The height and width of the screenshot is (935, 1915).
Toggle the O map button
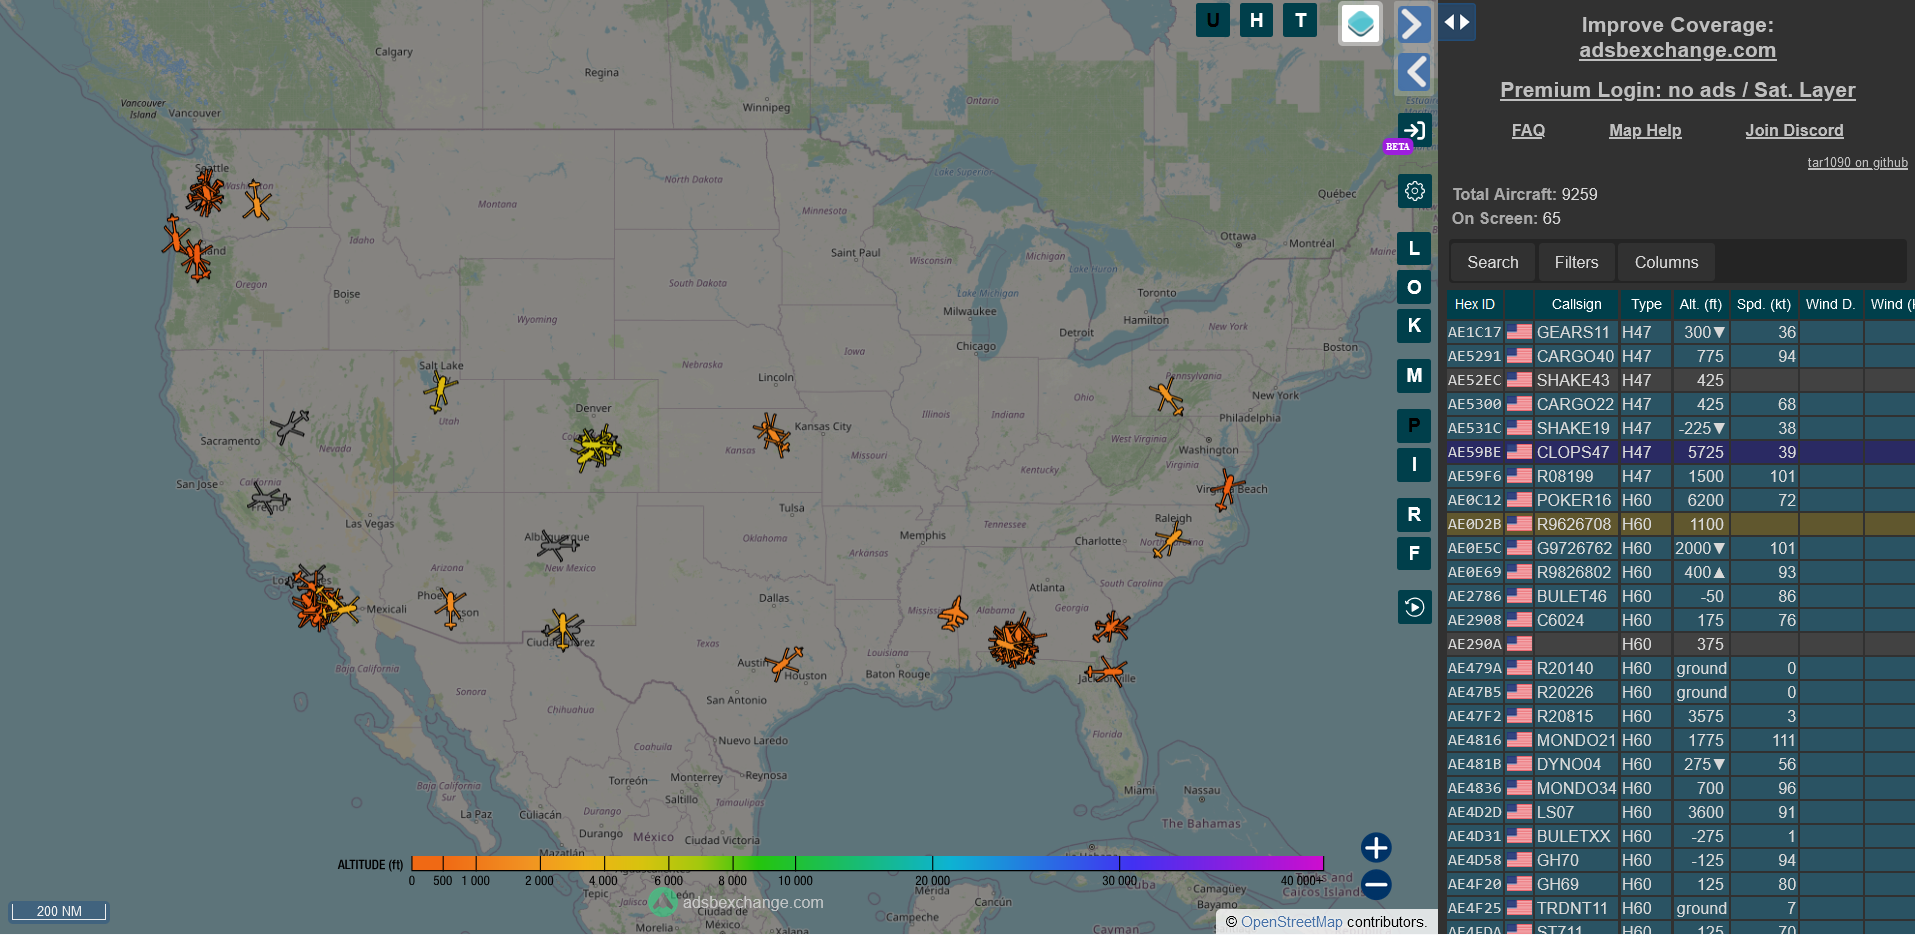(x=1414, y=287)
